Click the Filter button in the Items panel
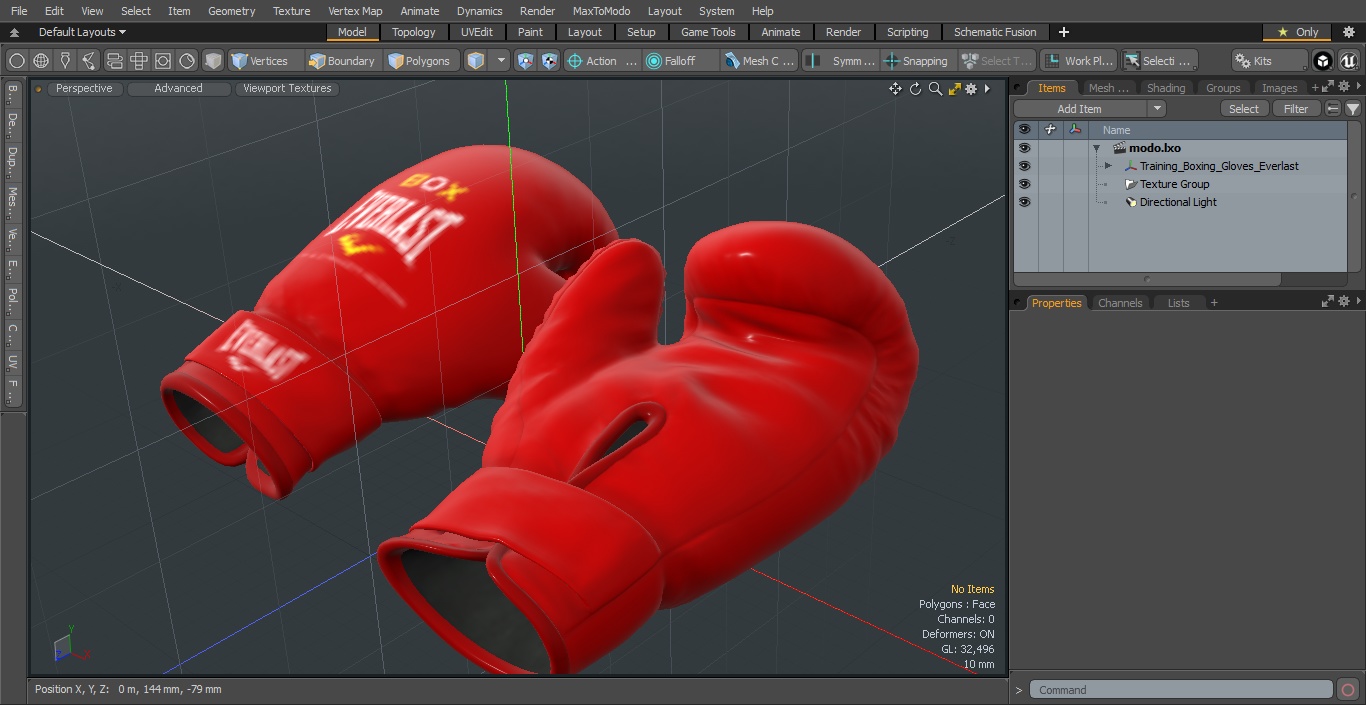1366x705 pixels. (x=1296, y=109)
